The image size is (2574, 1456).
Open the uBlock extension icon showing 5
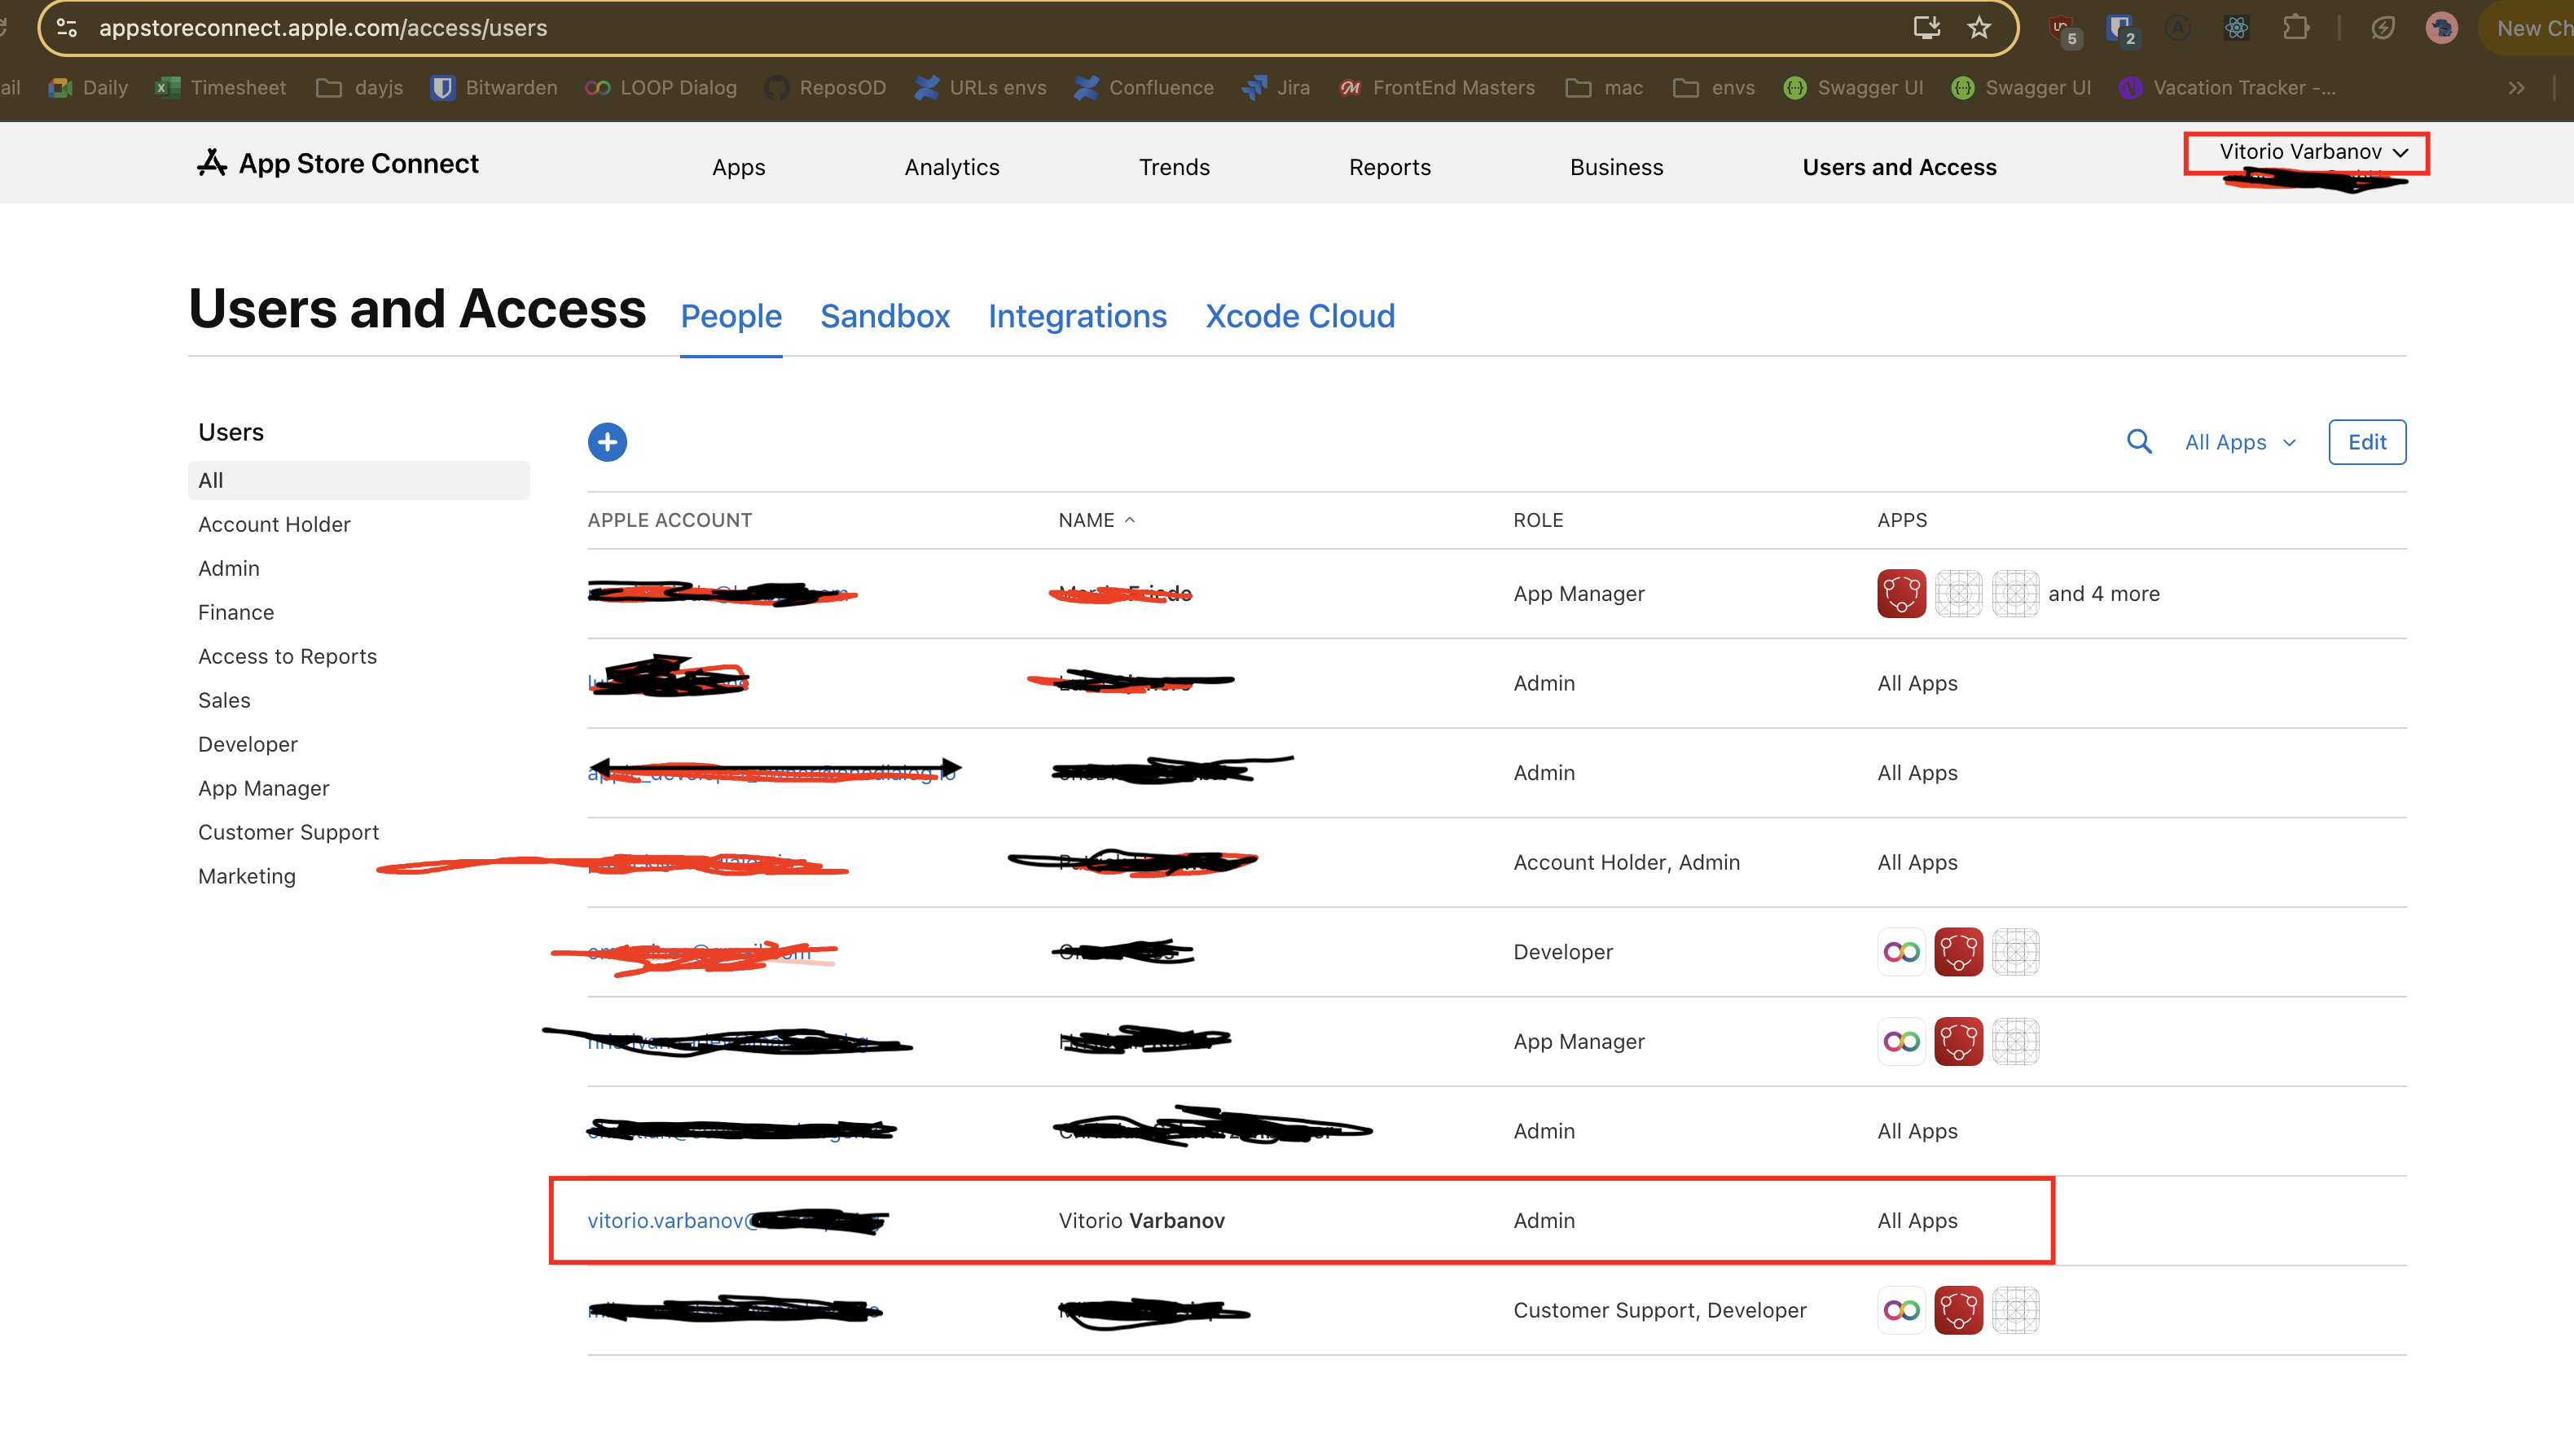coord(2063,29)
